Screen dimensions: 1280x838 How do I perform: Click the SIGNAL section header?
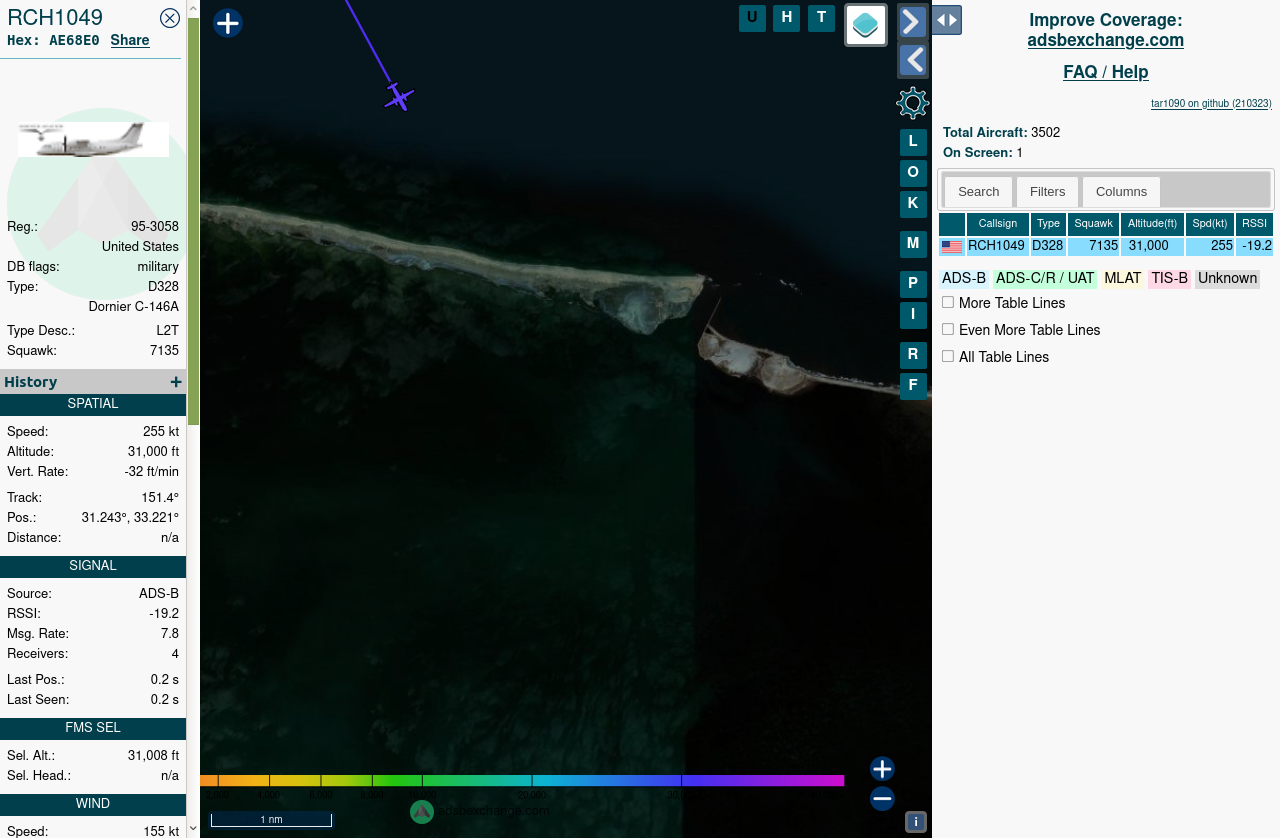pyautogui.click(x=93, y=566)
